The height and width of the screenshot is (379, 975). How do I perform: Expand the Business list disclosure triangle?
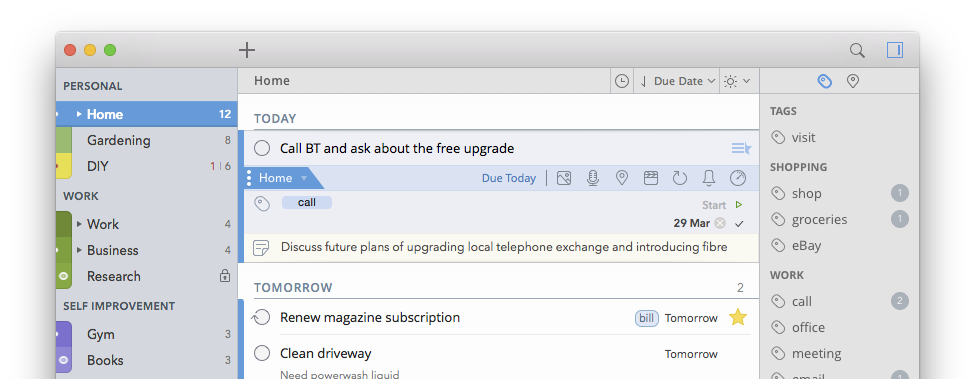pos(79,250)
